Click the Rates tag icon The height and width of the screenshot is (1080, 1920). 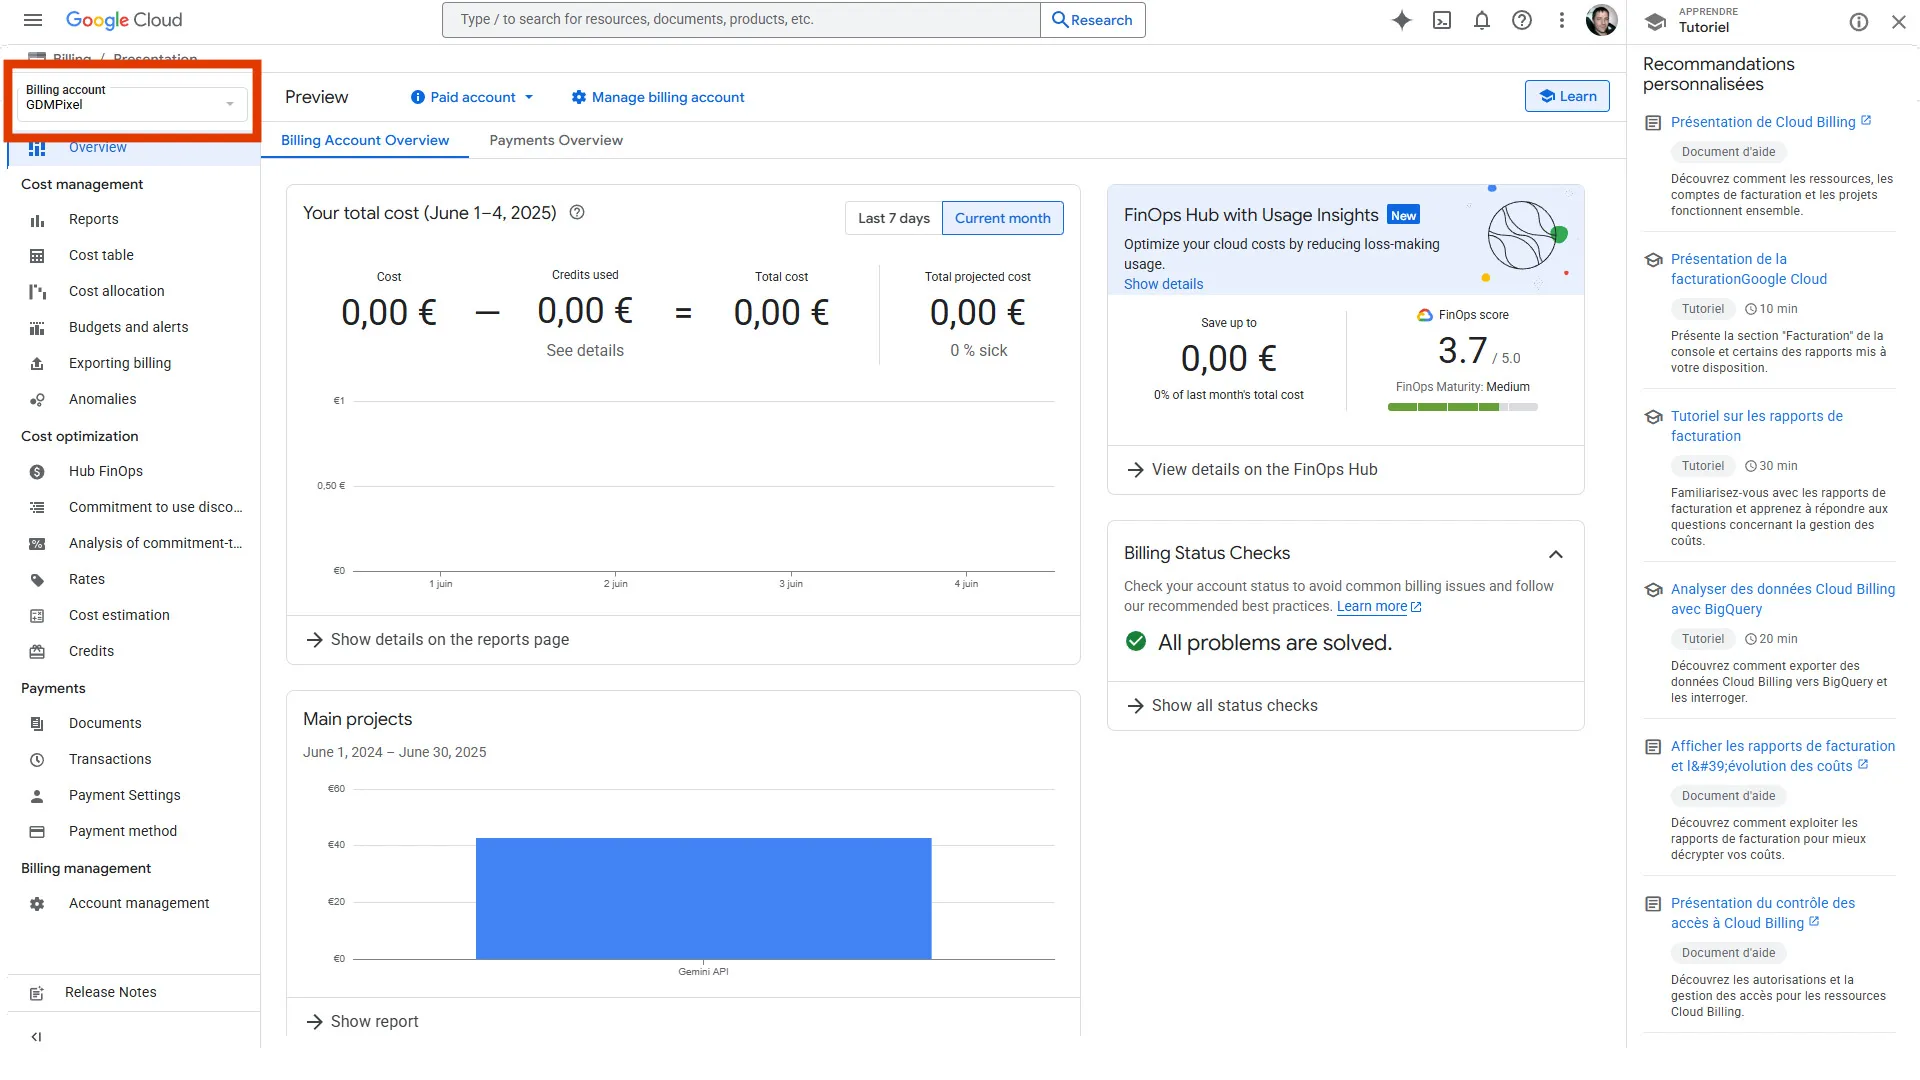pos(37,580)
